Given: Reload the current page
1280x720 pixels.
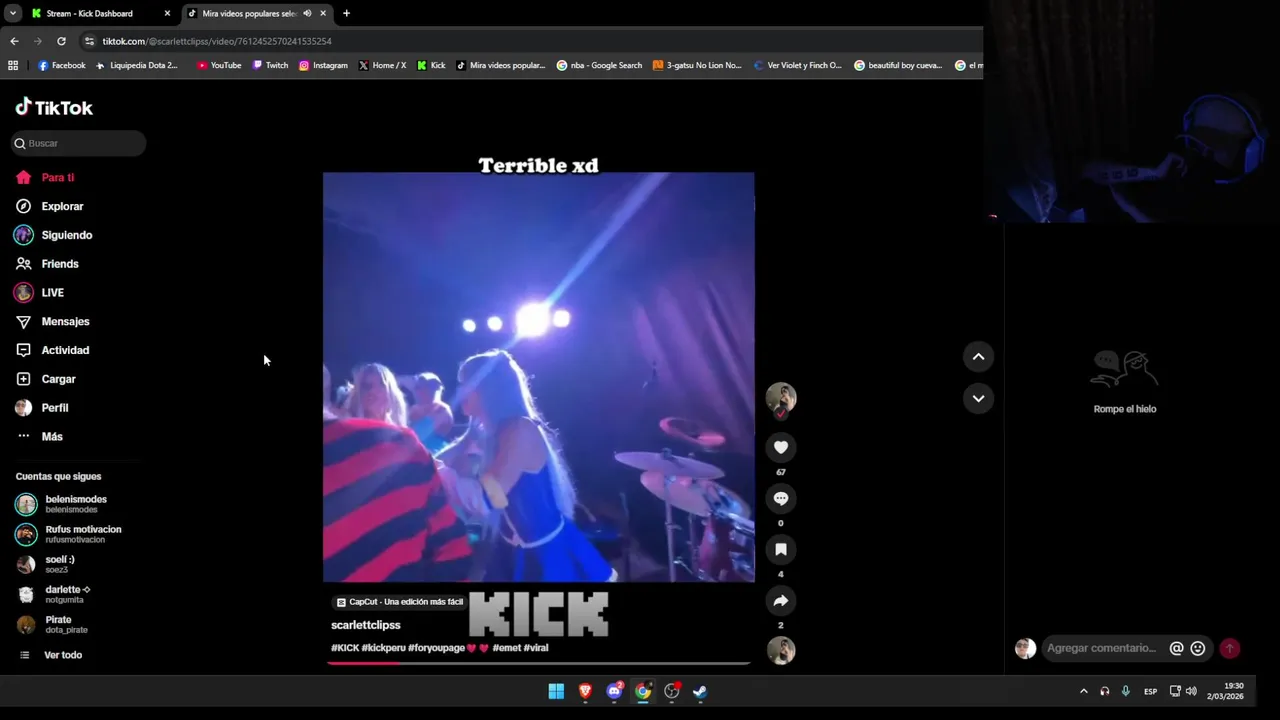Looking at the screenshot, I should [x=61, y=41].
